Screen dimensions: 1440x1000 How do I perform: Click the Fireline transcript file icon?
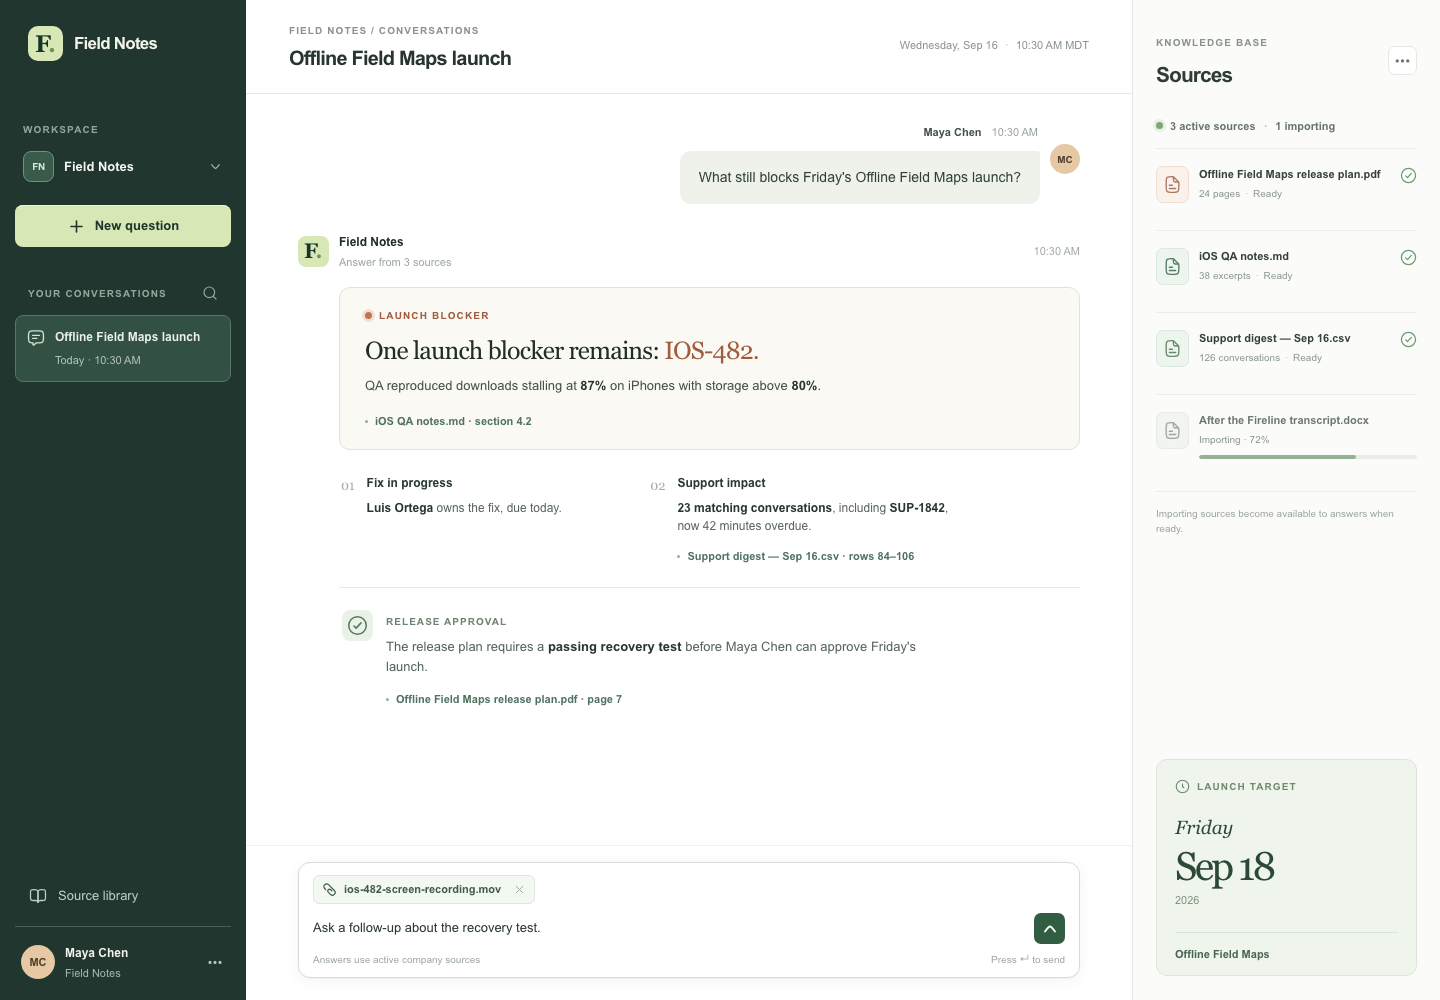(x=1172, y=430)
